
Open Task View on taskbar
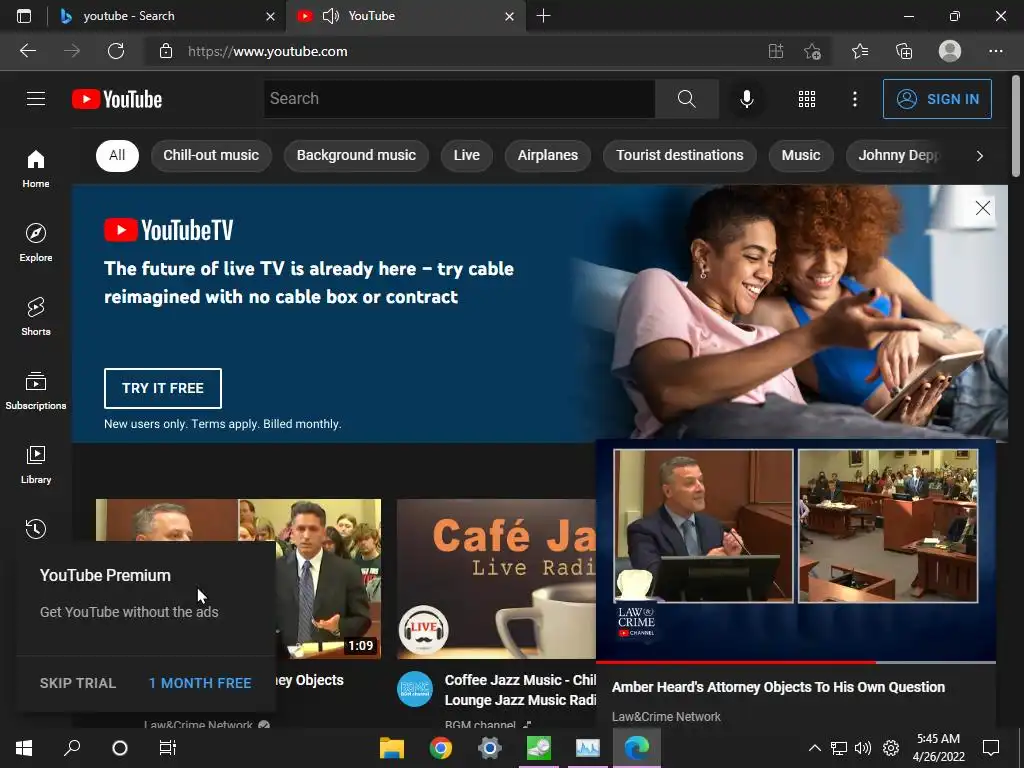pos(167,748)
